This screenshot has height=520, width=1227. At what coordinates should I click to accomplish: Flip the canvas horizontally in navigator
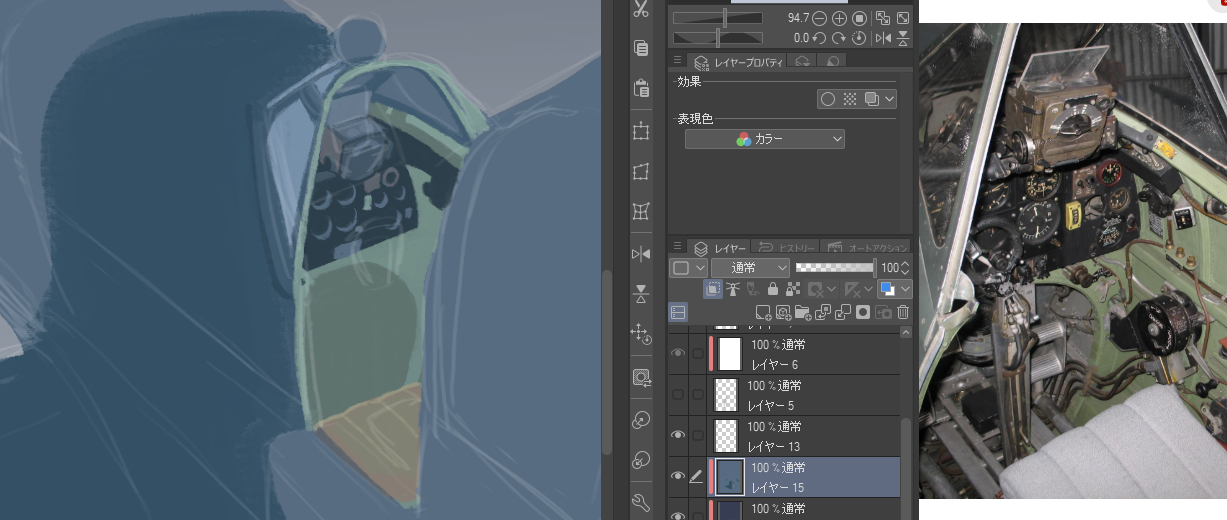pos(883,38)
